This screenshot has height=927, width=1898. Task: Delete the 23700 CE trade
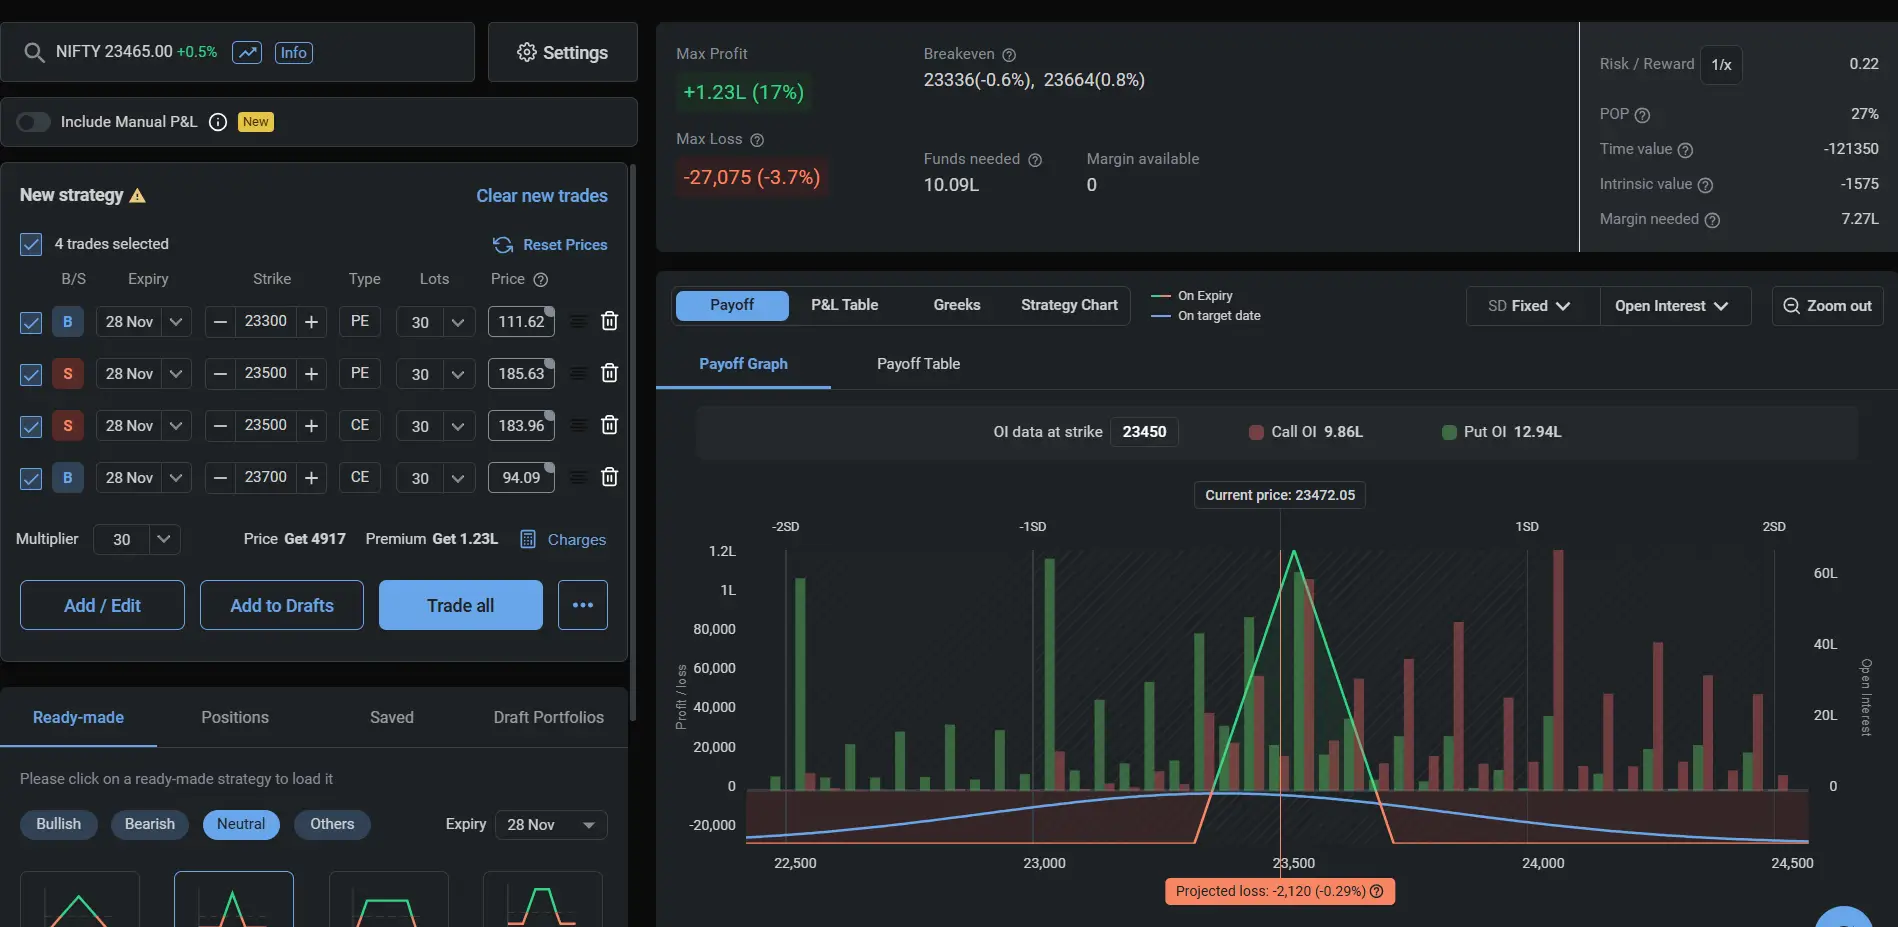coord(609,477)
